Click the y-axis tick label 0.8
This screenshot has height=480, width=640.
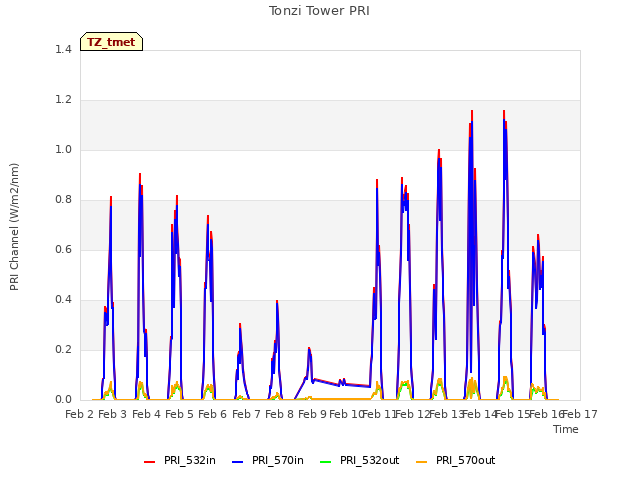pyautogui.click(x=63, y=200)
